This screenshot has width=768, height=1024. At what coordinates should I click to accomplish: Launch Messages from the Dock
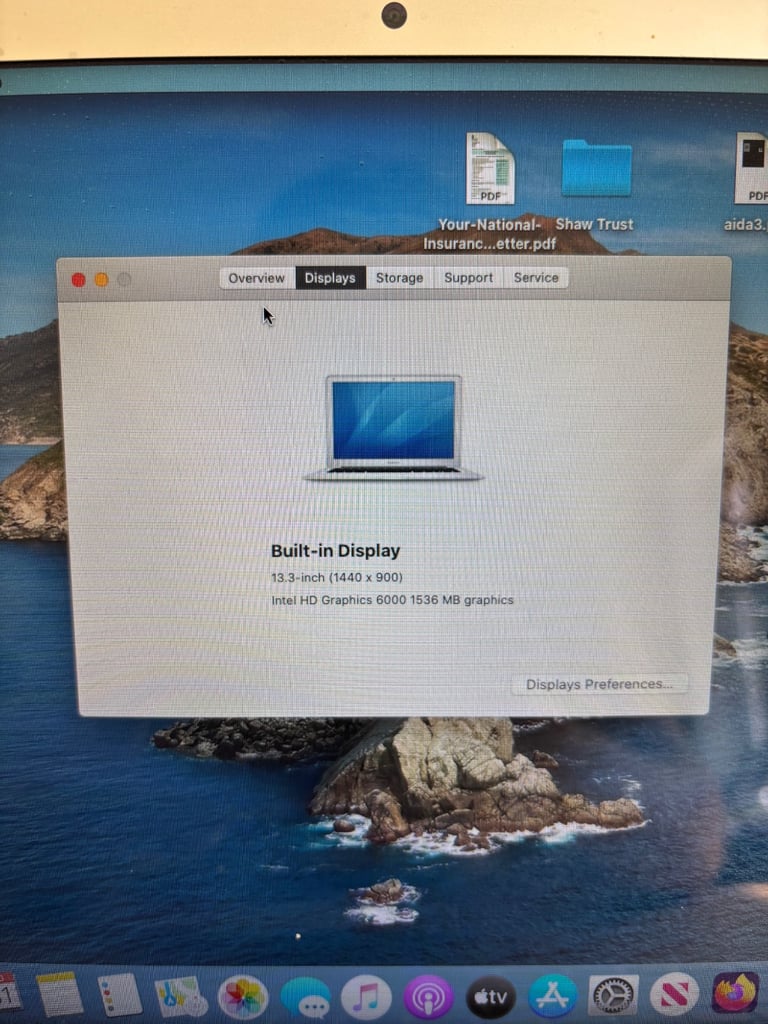(x=305, y=998)
